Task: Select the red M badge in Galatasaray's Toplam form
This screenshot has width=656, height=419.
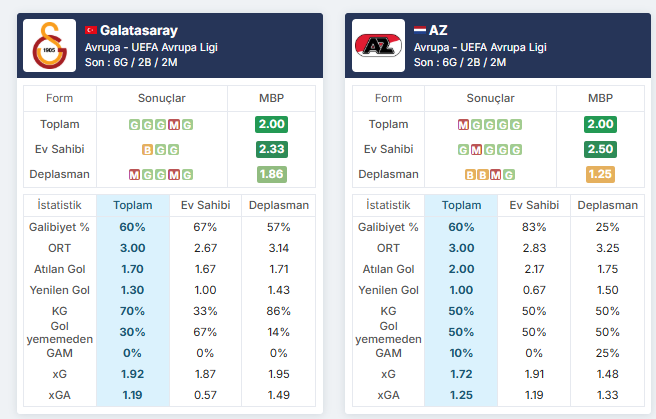Action: coord(174,124)
